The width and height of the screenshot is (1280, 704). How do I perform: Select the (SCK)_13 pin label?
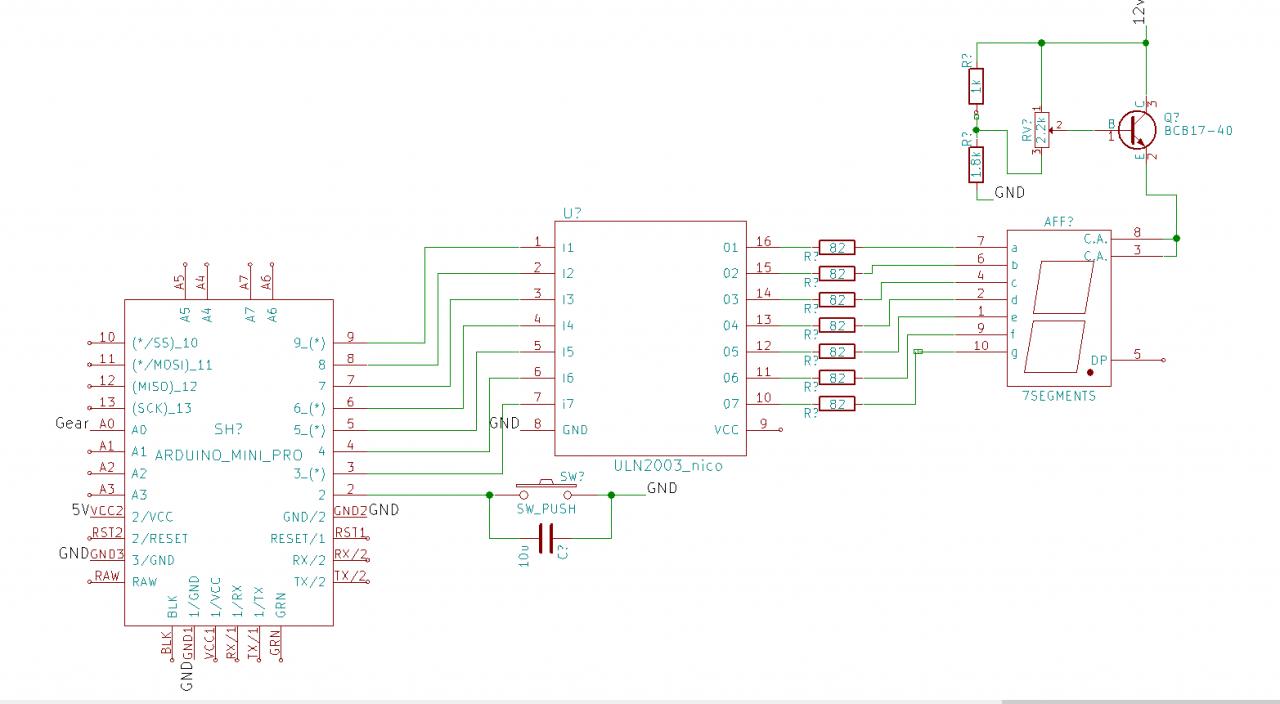pos(161,408)
